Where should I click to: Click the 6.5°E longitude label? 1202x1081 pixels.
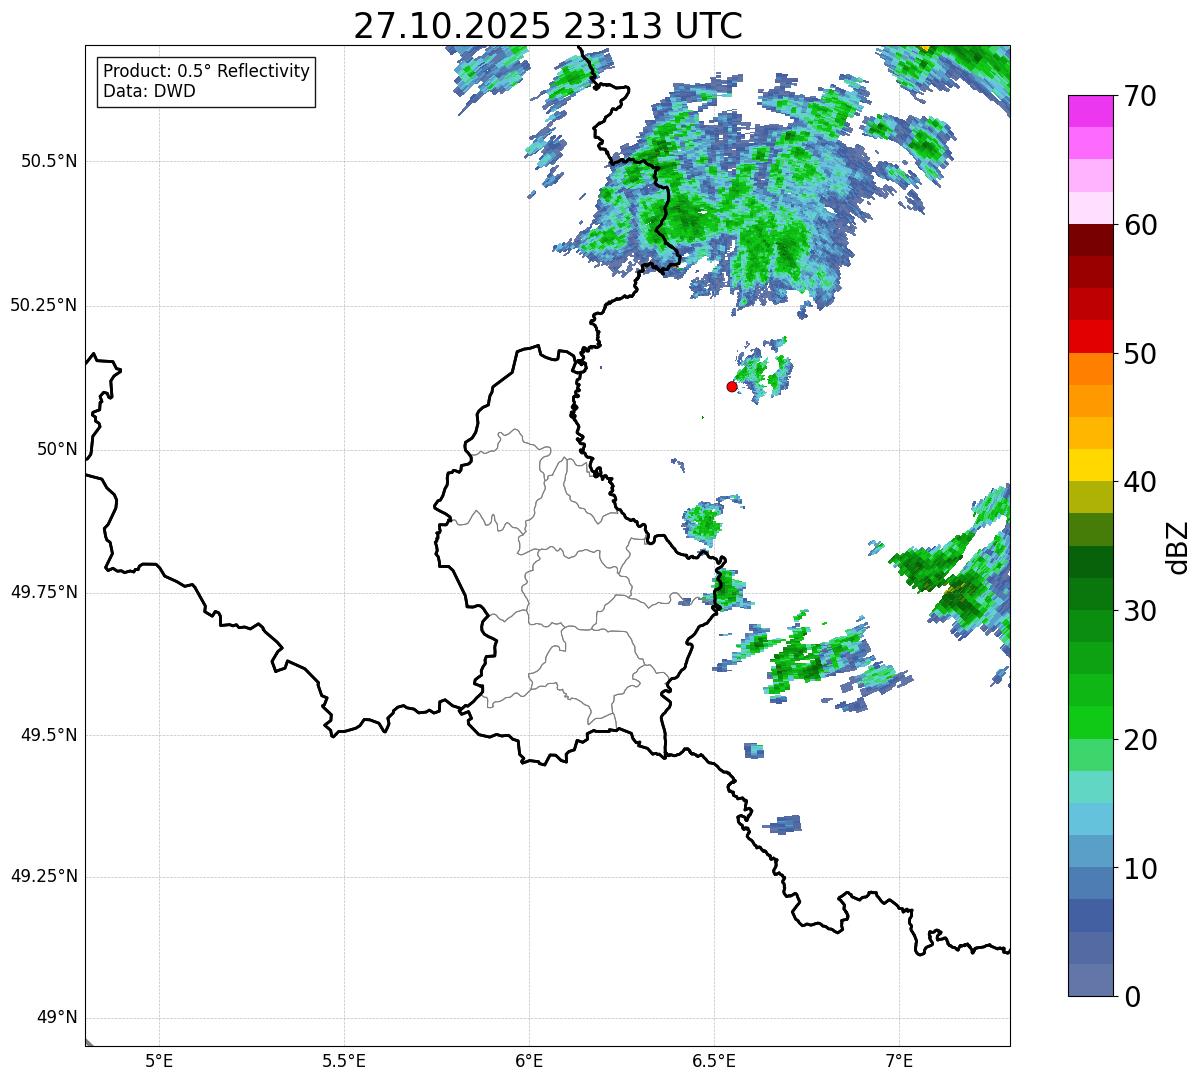(x=714, y=1060)
